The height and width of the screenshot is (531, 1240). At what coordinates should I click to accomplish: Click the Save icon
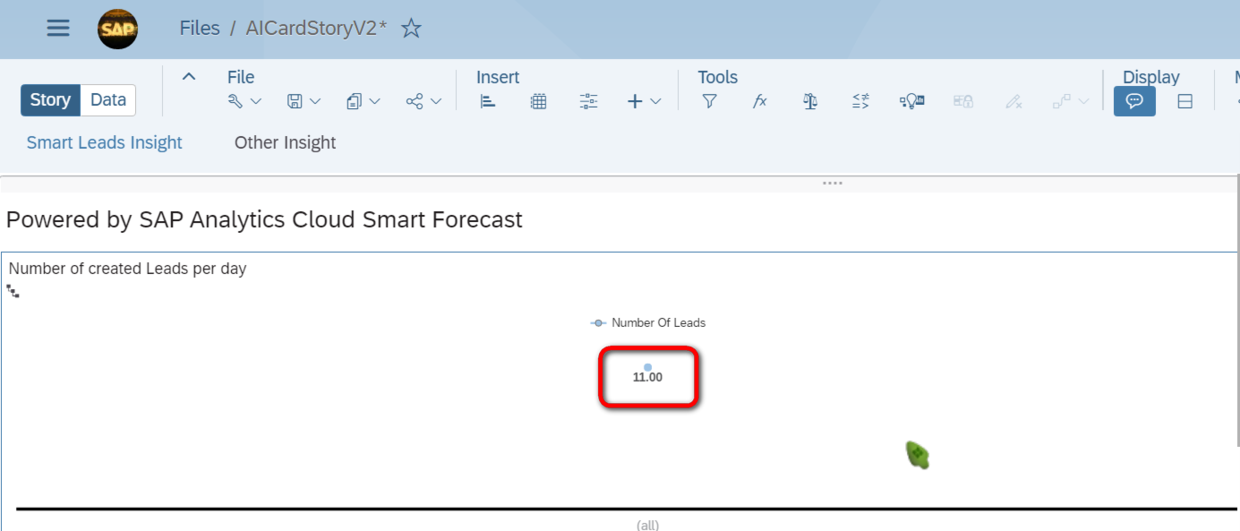[295, 101]
